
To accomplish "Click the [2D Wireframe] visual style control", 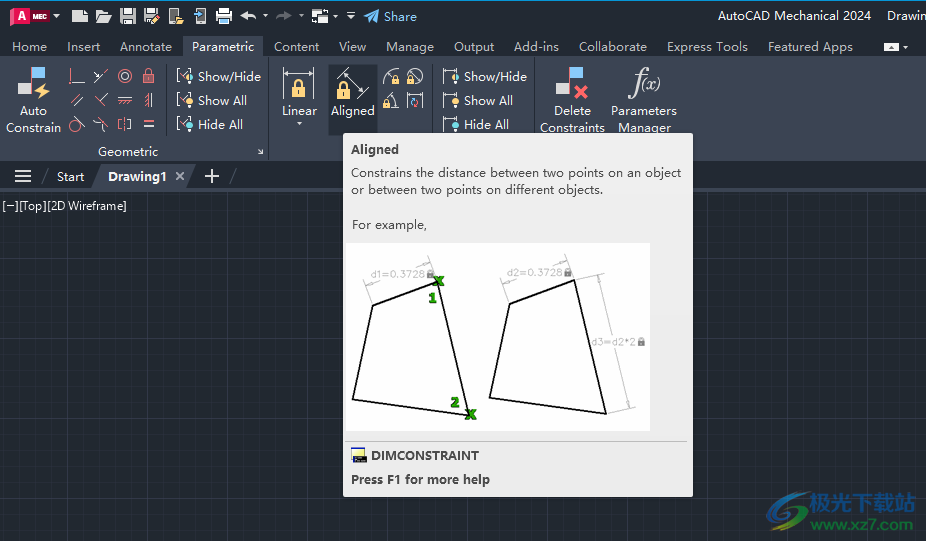I will (86, 206).
